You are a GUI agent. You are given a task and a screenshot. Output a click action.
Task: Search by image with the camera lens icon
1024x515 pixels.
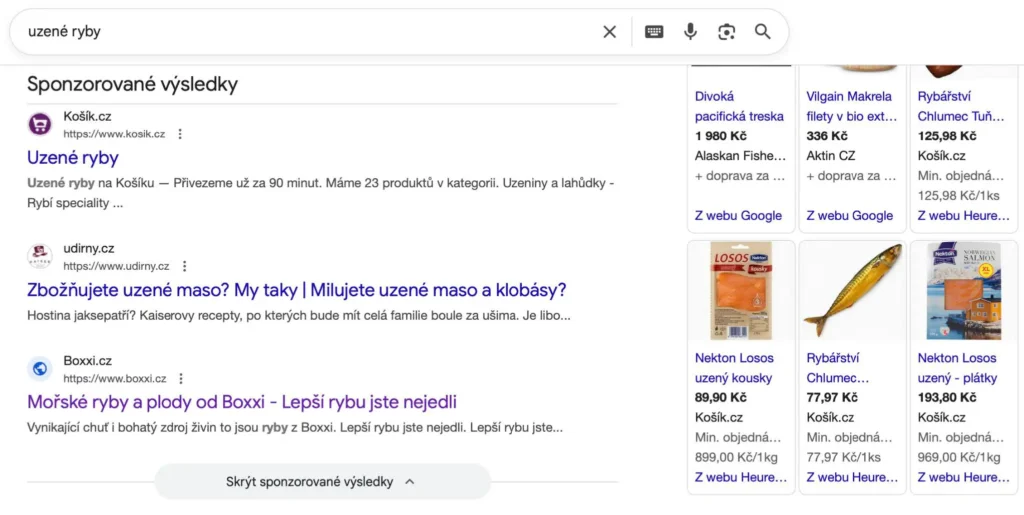point(726,31)
